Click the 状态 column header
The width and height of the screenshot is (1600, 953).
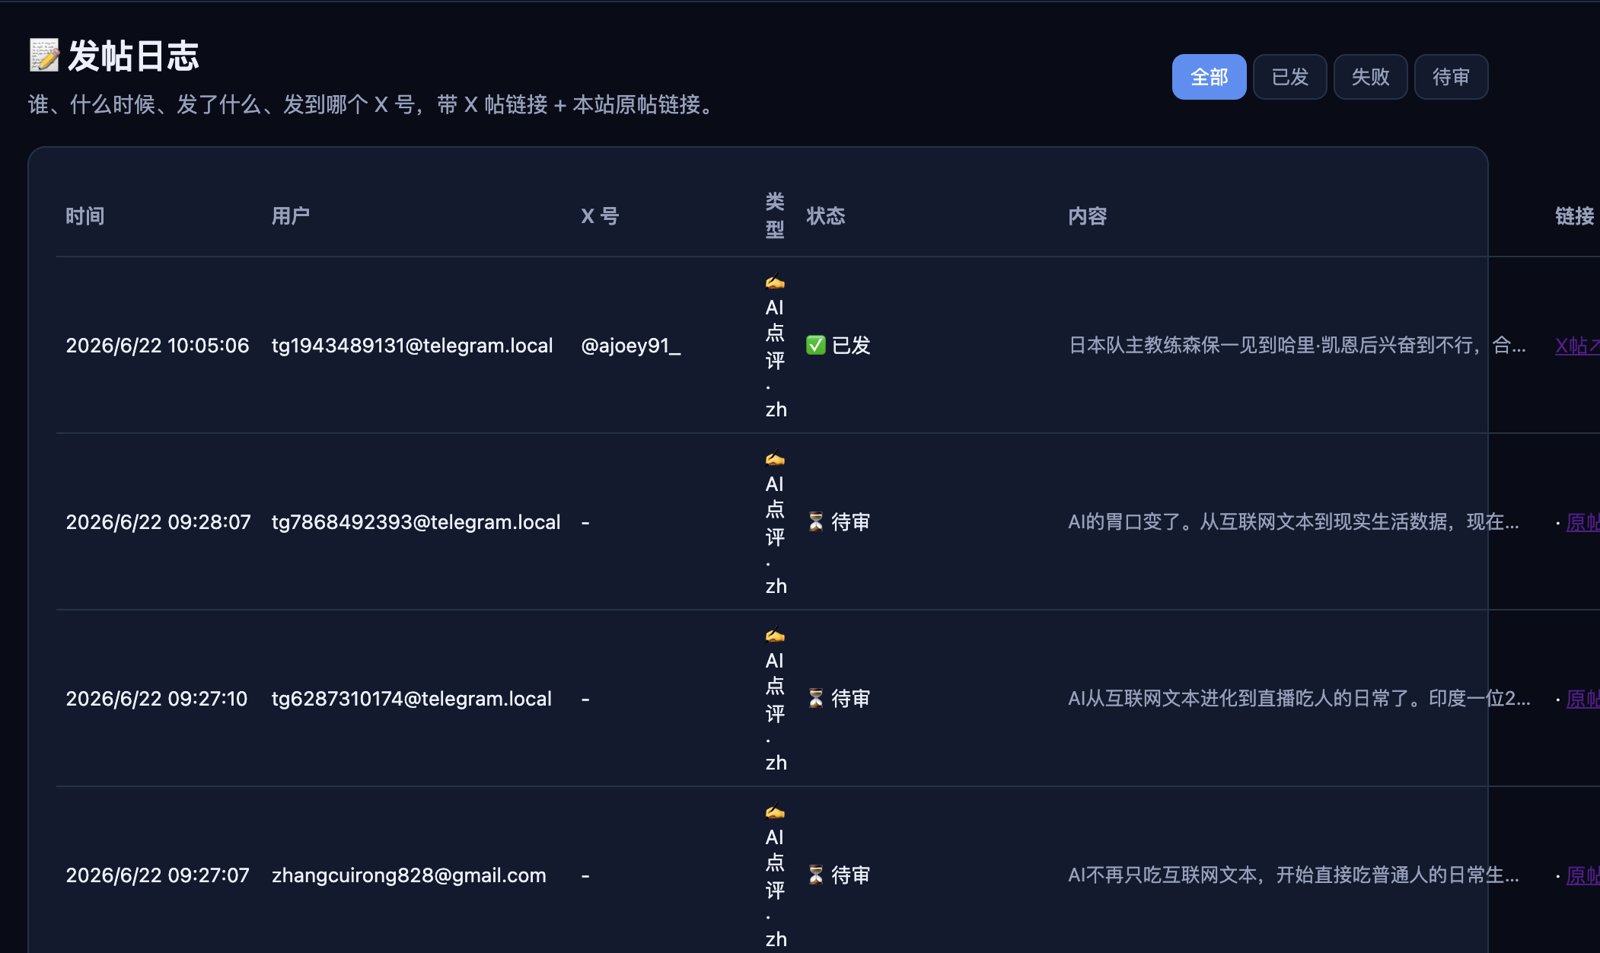[826, 216]
